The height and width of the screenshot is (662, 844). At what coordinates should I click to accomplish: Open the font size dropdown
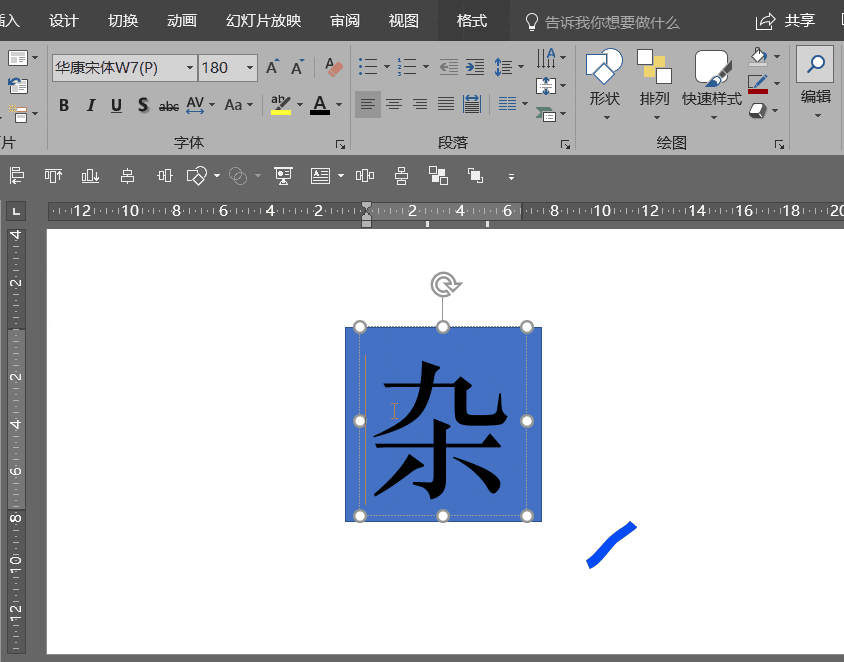pos(249,68)
